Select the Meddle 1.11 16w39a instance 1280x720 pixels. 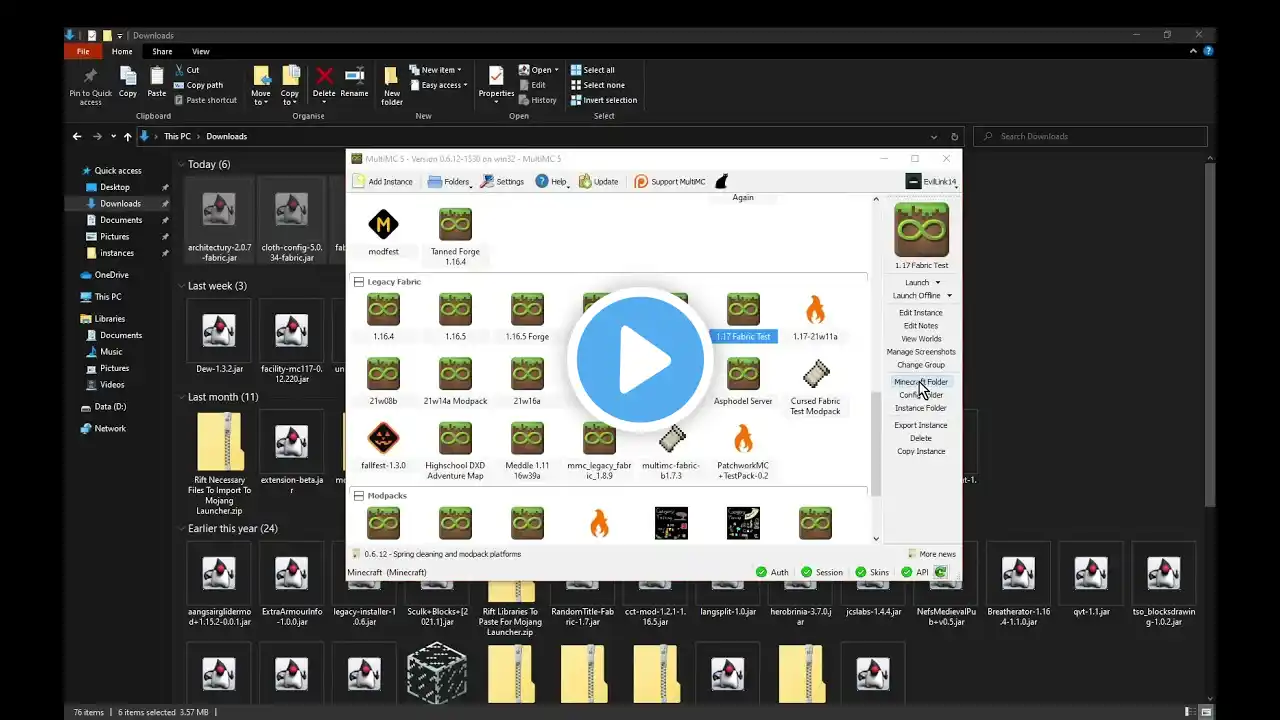(x=527, y=451)
